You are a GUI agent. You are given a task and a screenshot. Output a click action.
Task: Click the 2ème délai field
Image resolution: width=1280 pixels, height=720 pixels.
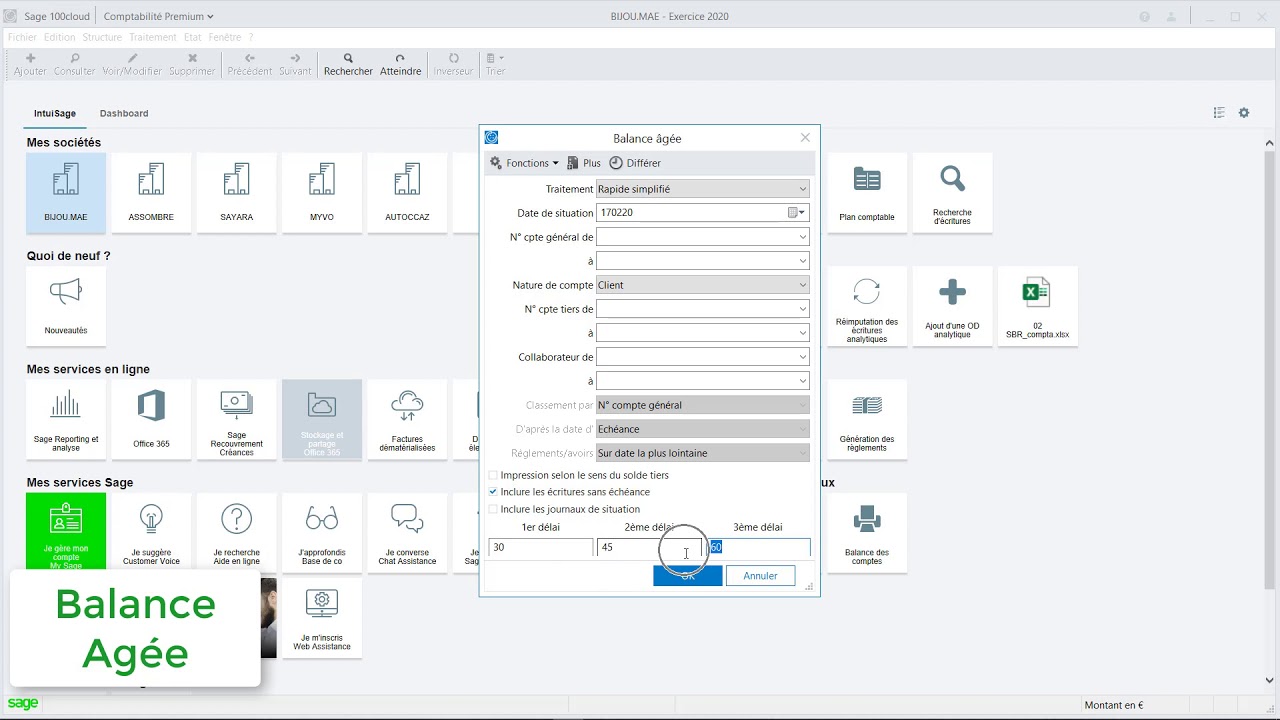click(x=648, y=547)
